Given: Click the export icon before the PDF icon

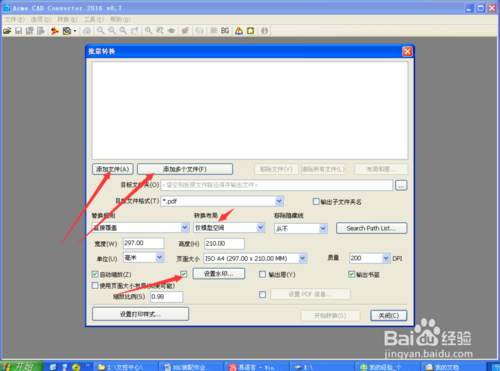Looking at the screenshot, I should (41, 31).
